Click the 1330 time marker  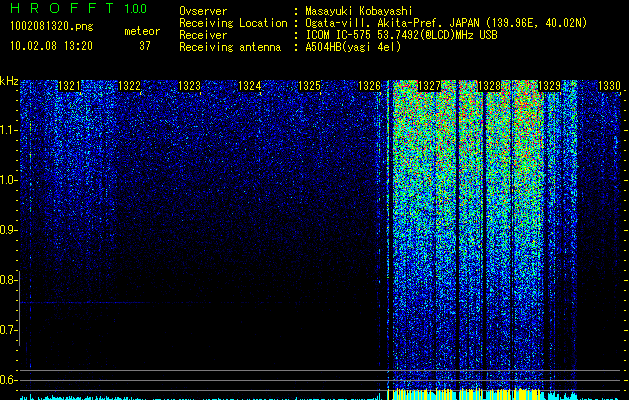point(609,86)
